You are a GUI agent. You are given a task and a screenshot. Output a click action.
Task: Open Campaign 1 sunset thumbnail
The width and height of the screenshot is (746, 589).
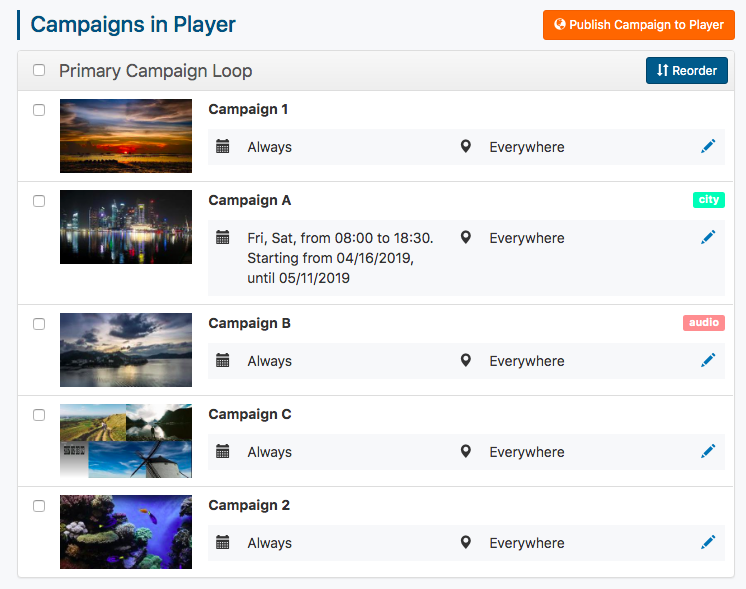126,136
